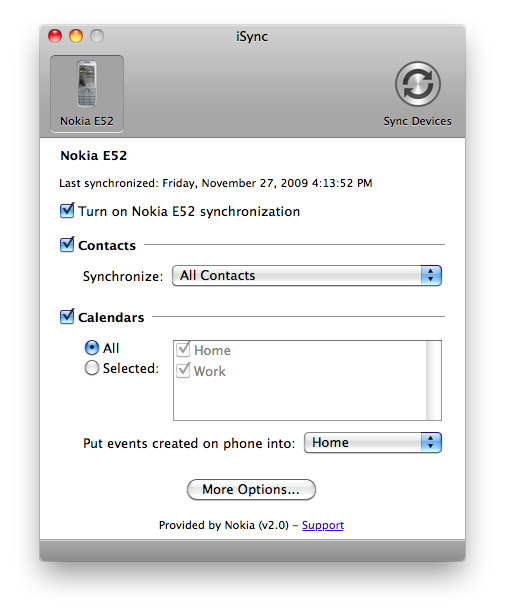Viewport: 505px width, 616px height.
Task: Select the Nokia E52 device icon
Action: coord(87,94)
